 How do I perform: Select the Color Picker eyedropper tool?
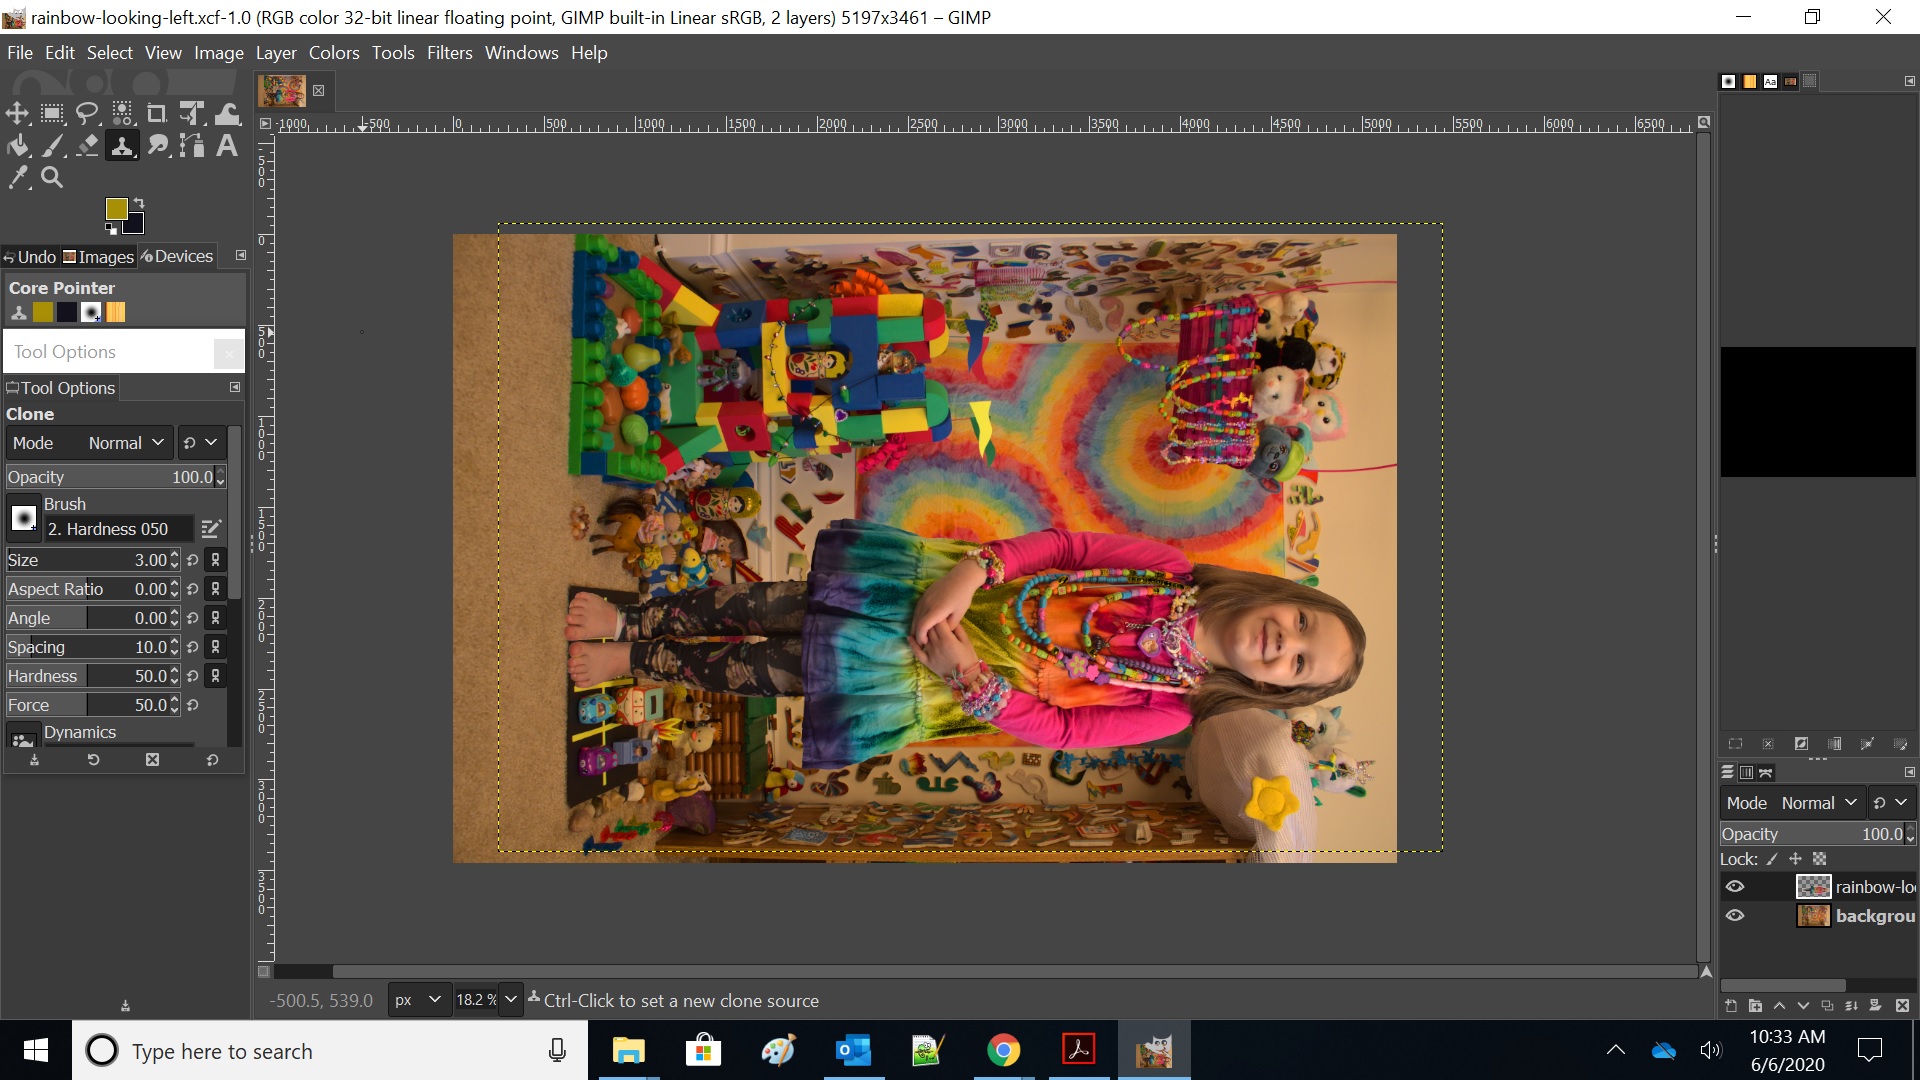coord(17,178)
